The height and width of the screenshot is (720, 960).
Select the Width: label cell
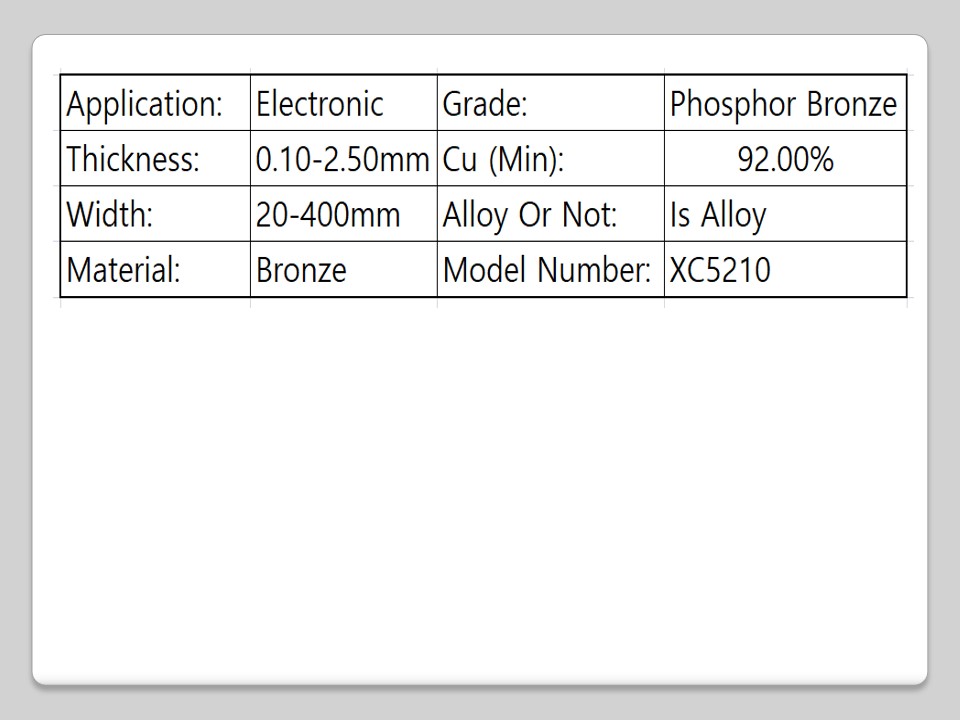[110, 215]
